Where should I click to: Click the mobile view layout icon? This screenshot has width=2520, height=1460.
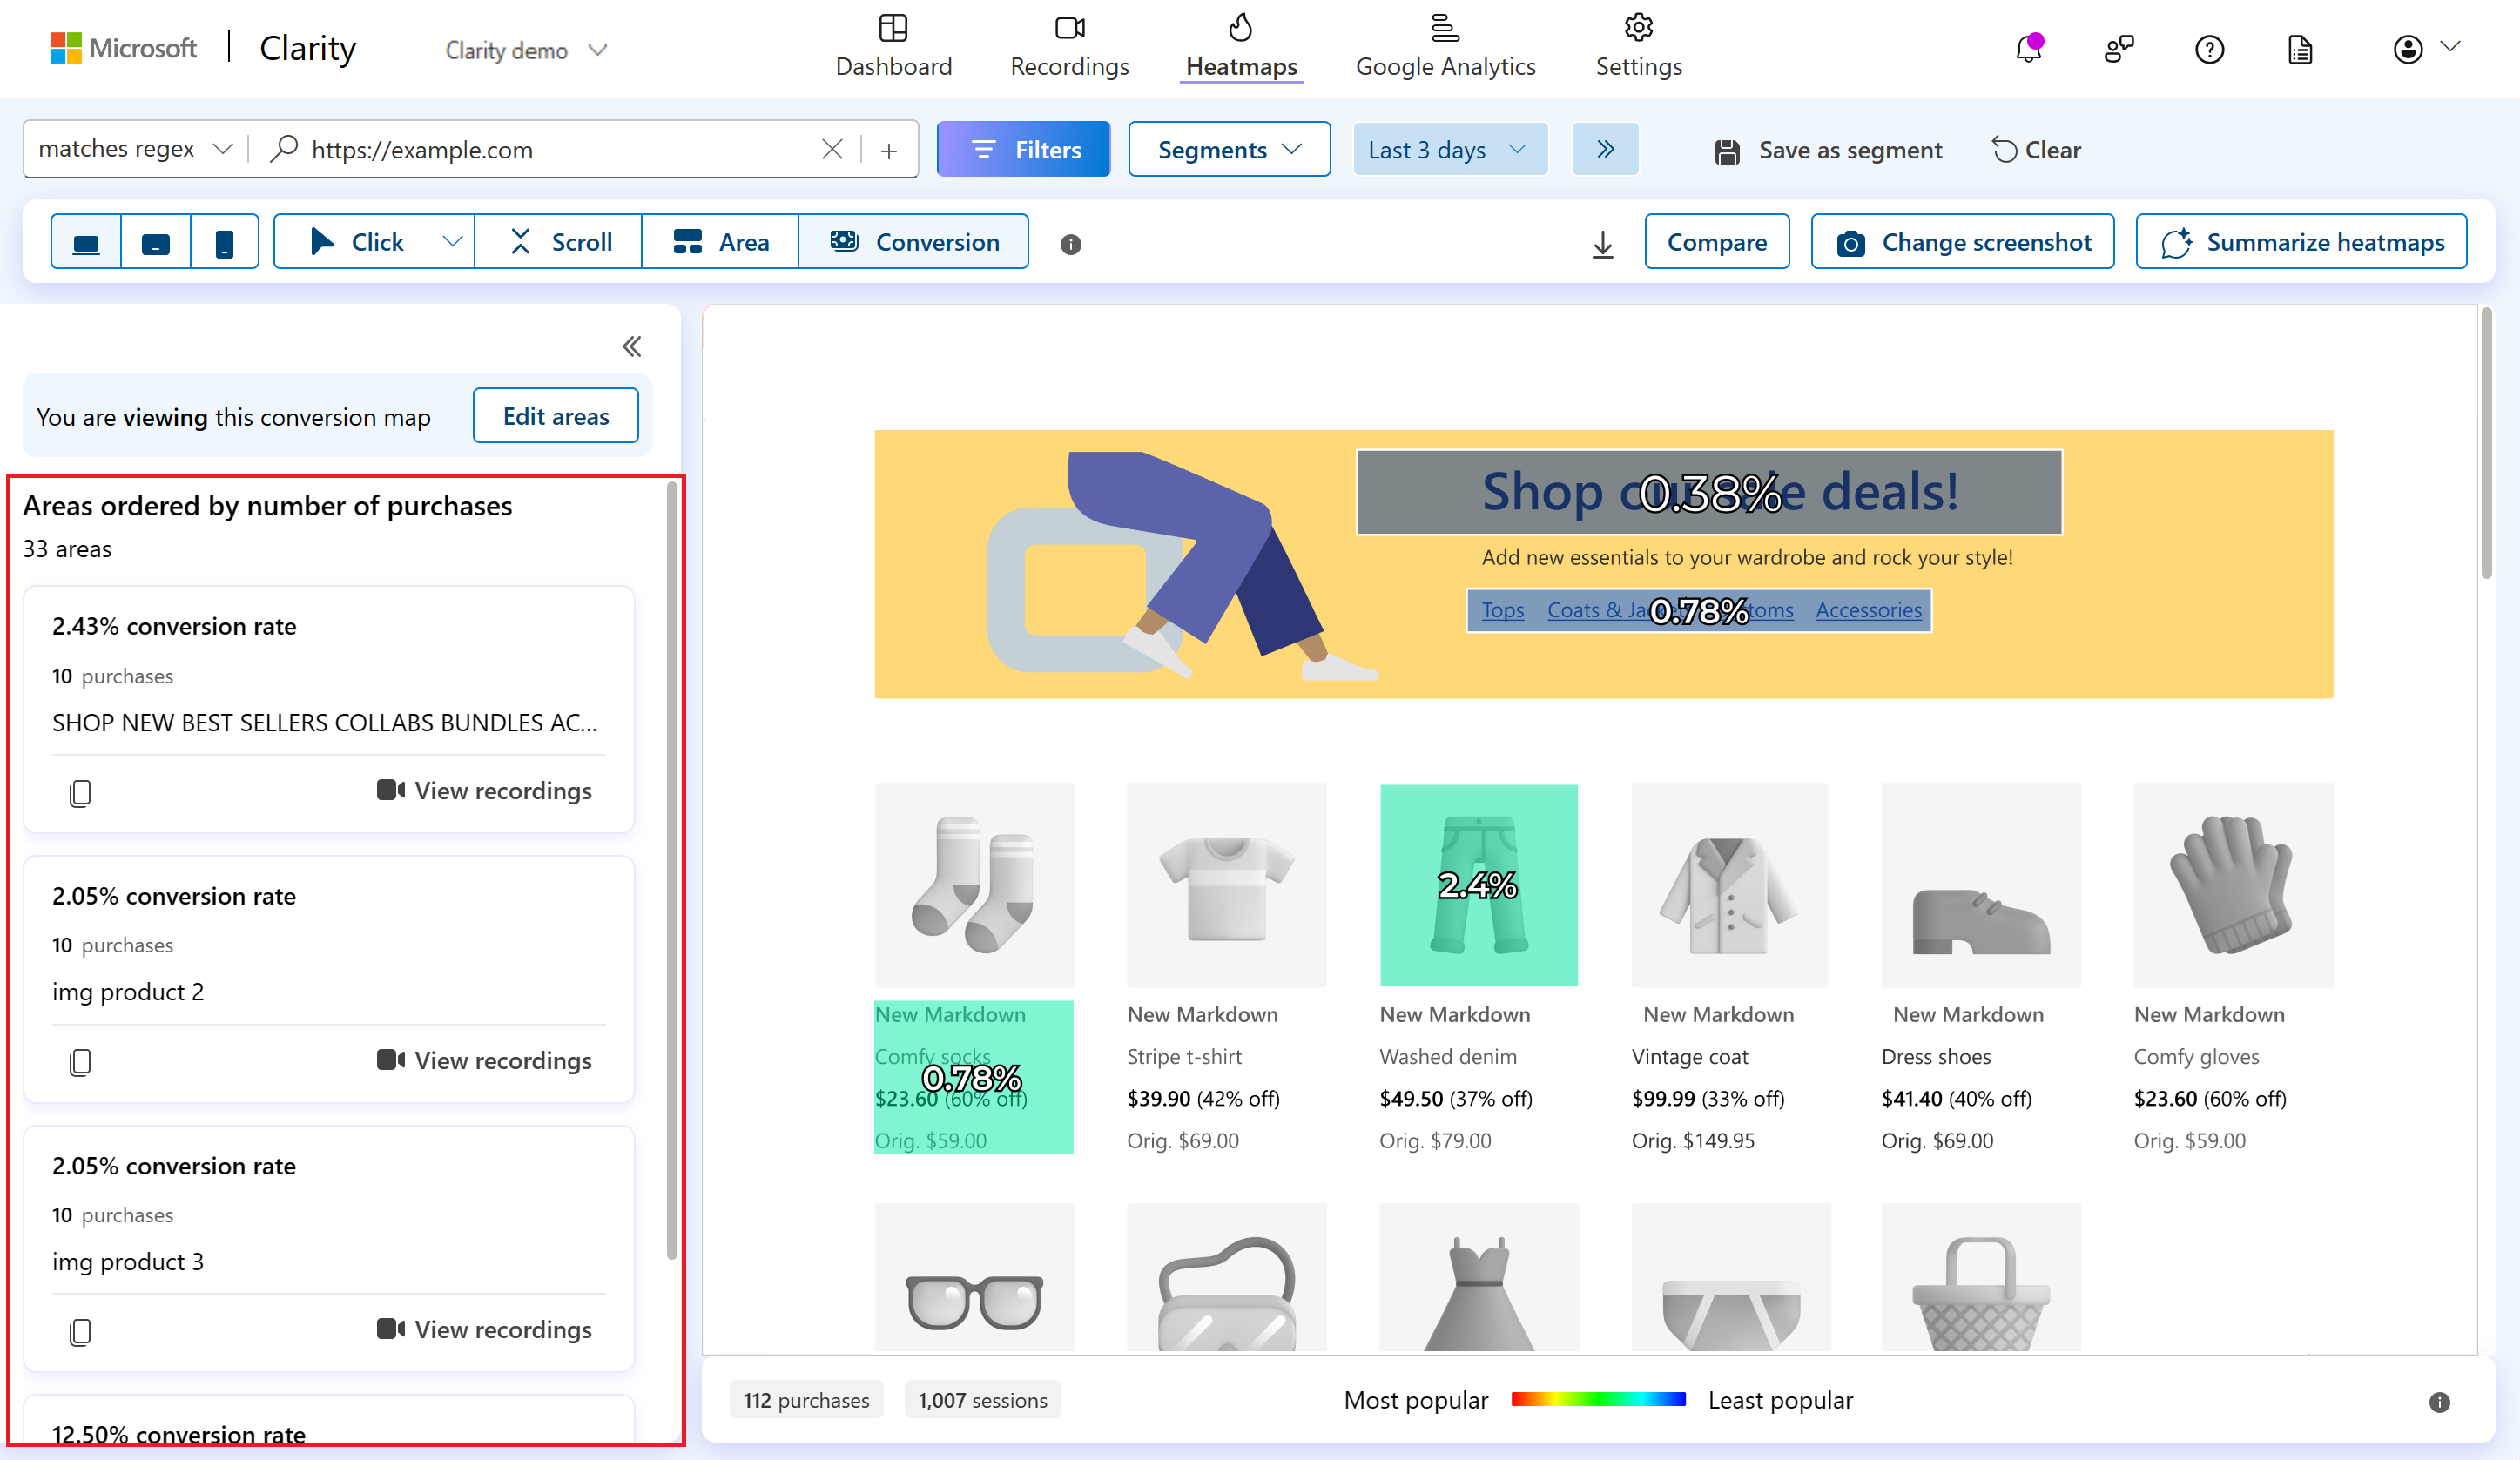point(220,242)
